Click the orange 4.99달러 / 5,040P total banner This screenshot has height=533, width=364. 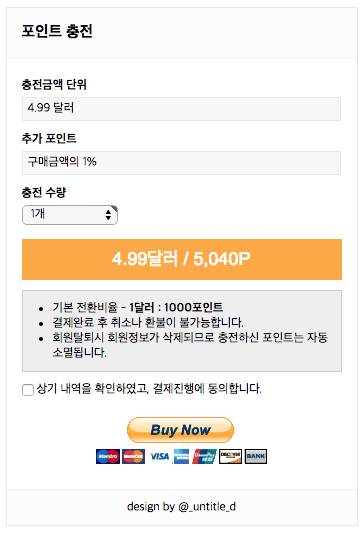[x=182, y=259]
